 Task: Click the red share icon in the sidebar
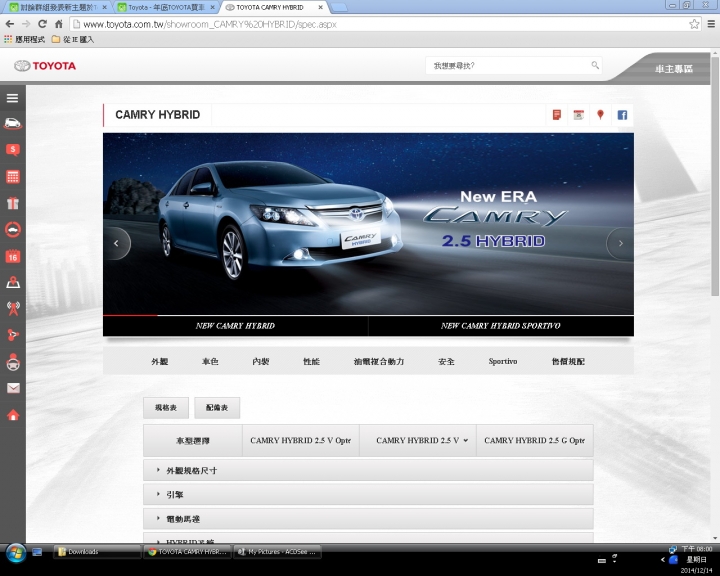coord(12,335)
